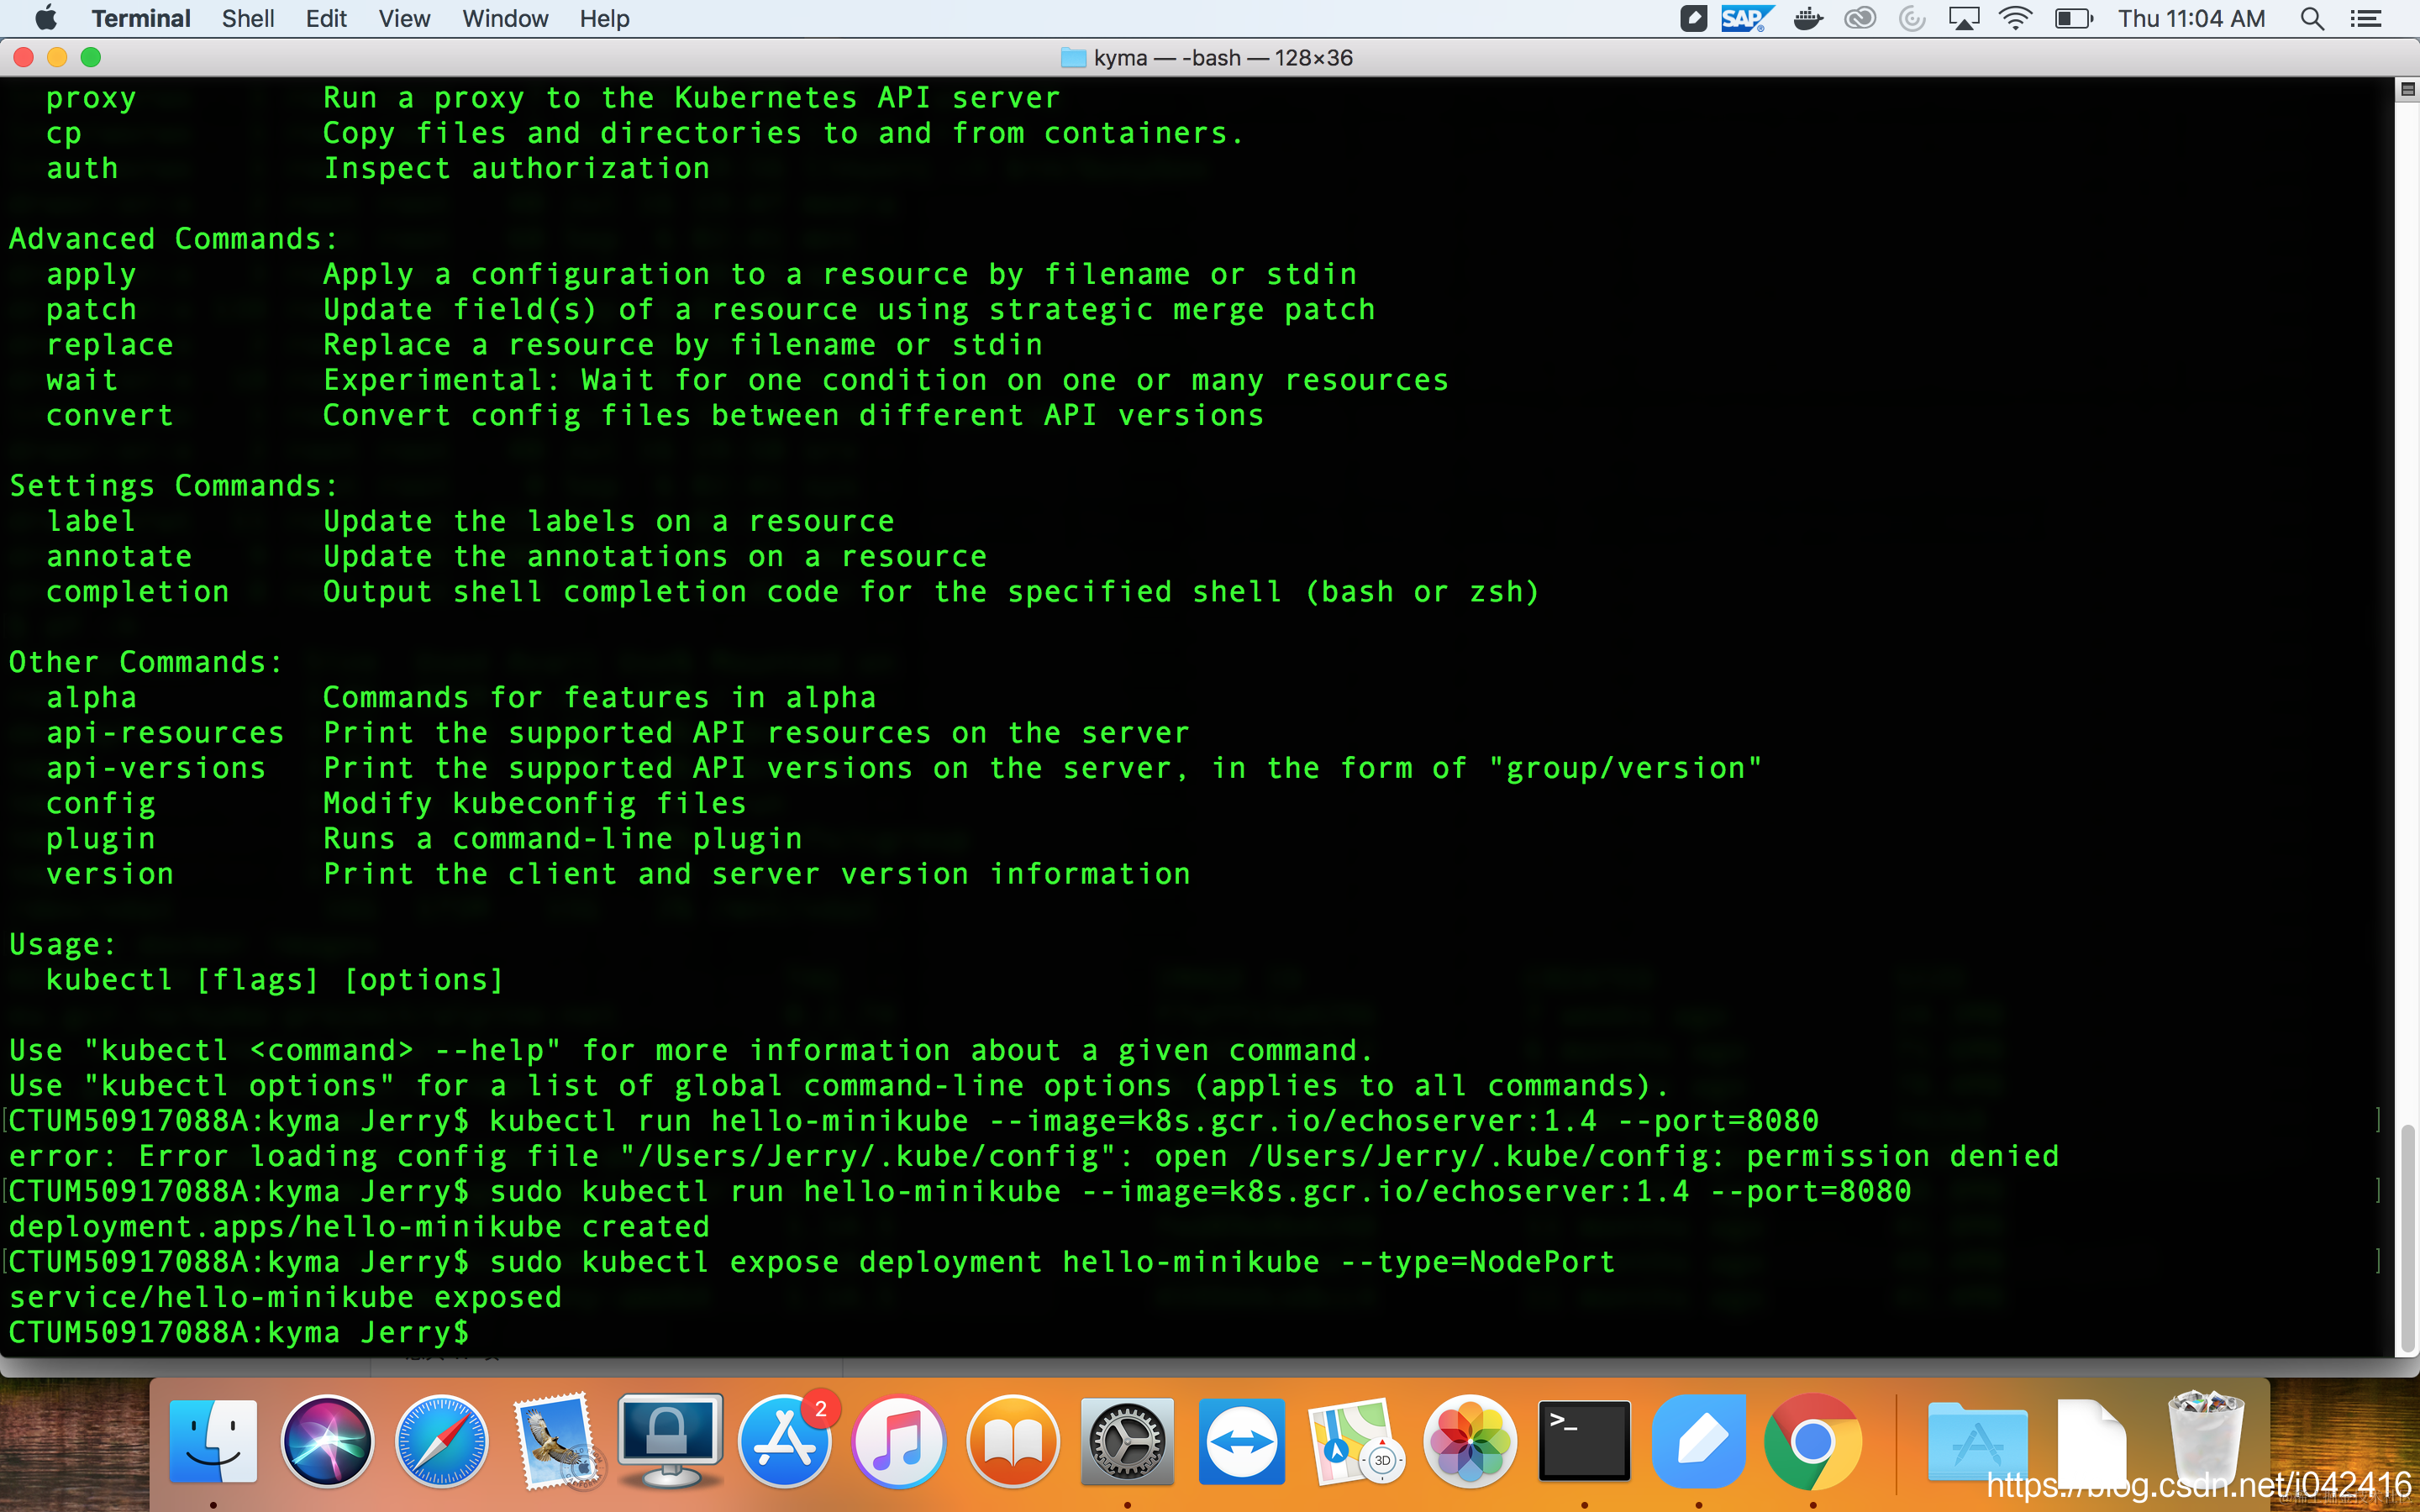2420x1512 pixels.
Task: Open the Window menu
Action: pos(505,19)
